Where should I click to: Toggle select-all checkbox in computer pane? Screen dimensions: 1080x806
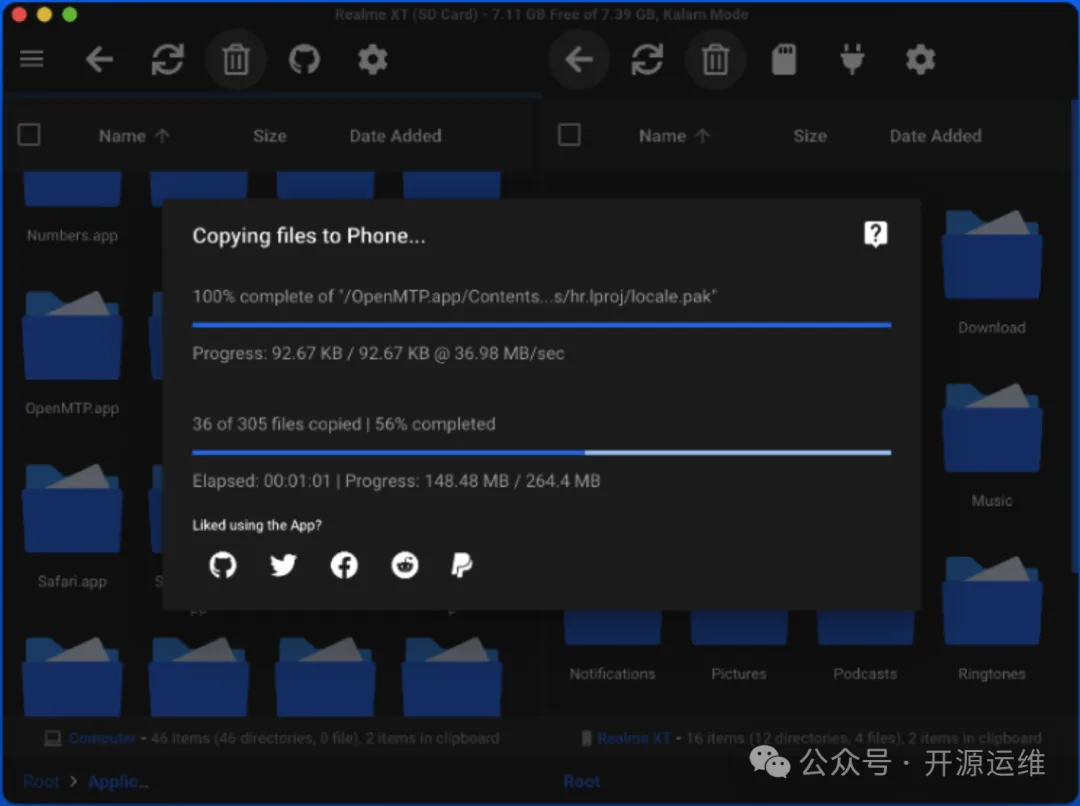click(30, 135)
